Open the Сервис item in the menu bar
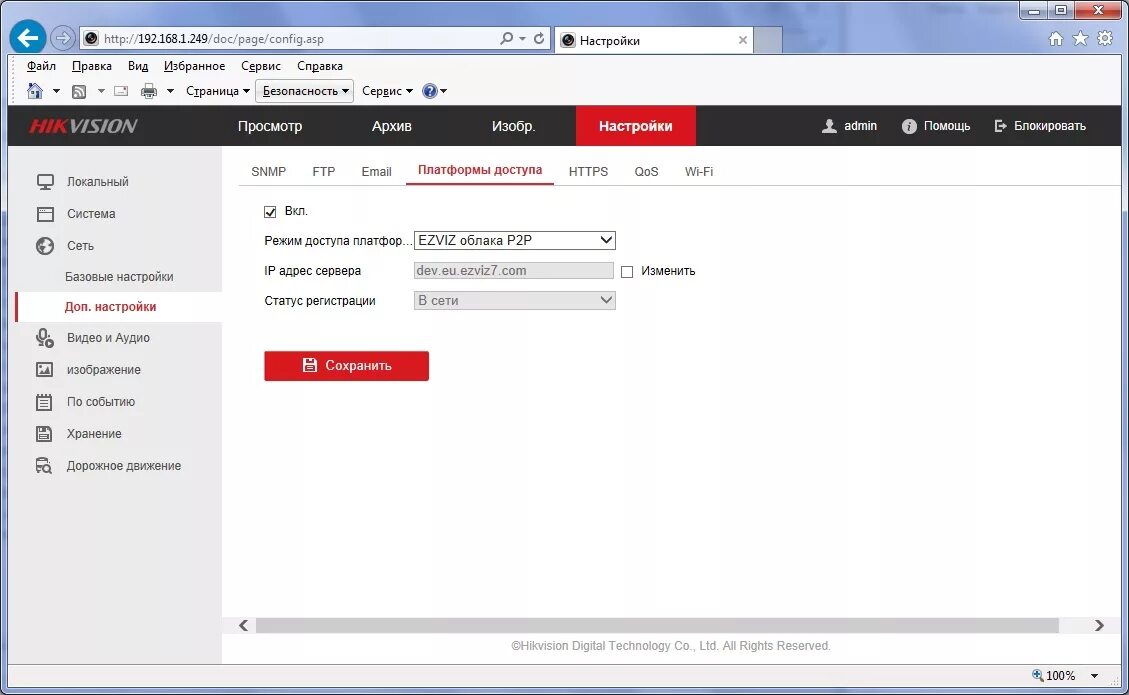 point(261,66)
